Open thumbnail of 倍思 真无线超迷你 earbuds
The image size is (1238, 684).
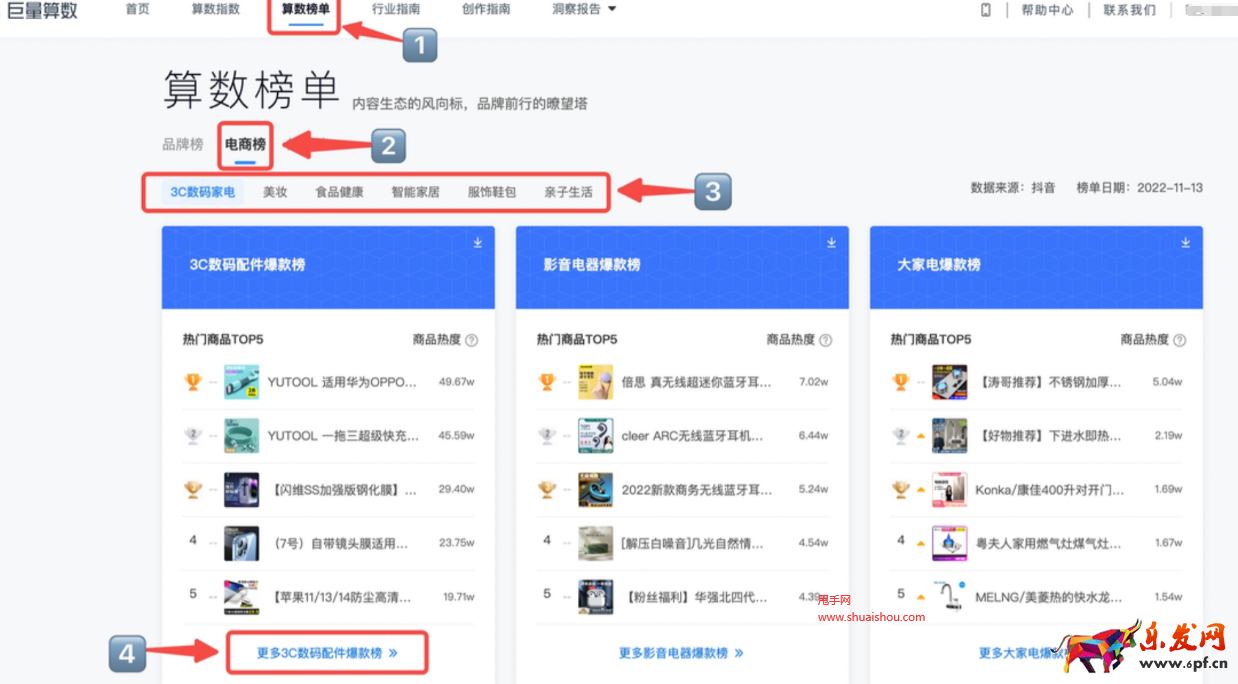pos(595,382)
